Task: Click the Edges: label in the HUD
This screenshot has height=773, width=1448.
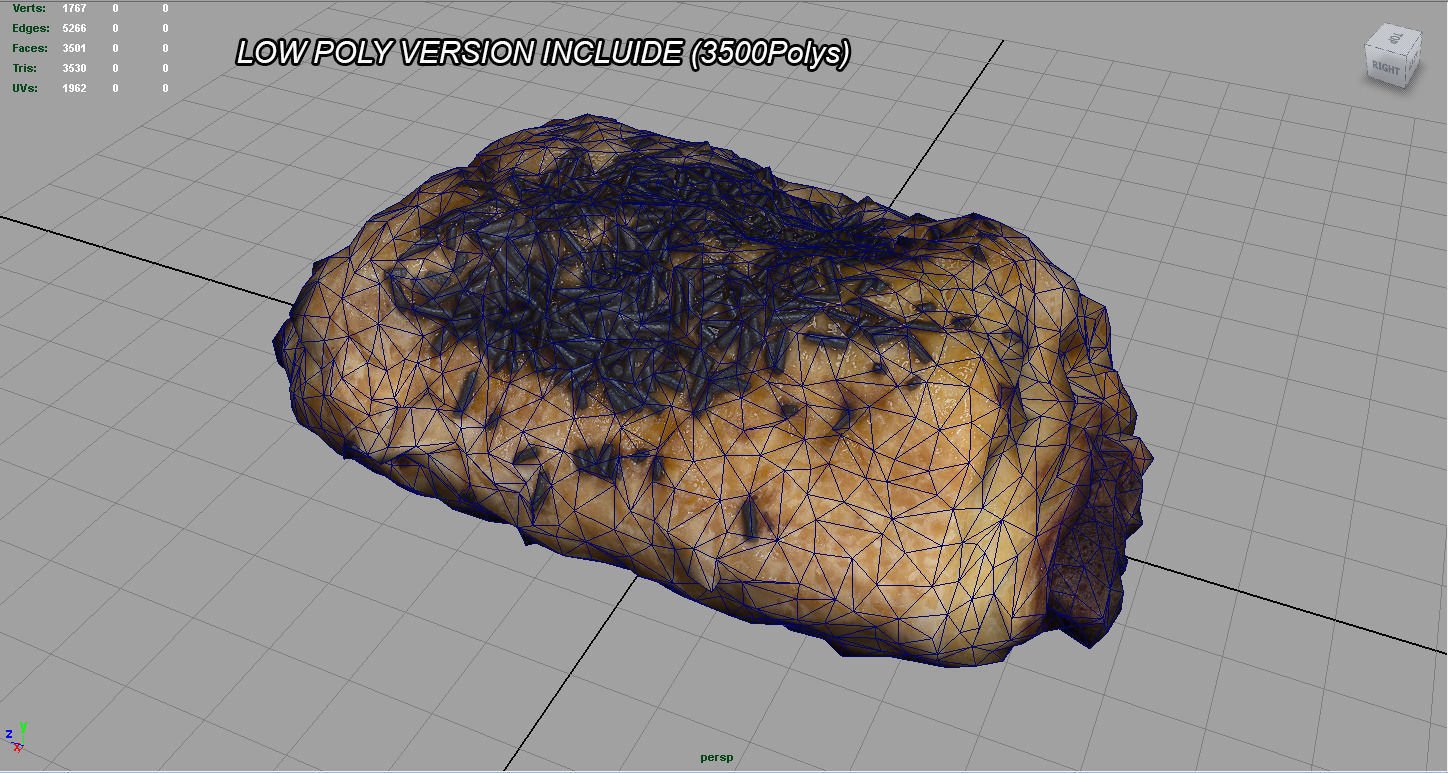Action: (31, 28)
